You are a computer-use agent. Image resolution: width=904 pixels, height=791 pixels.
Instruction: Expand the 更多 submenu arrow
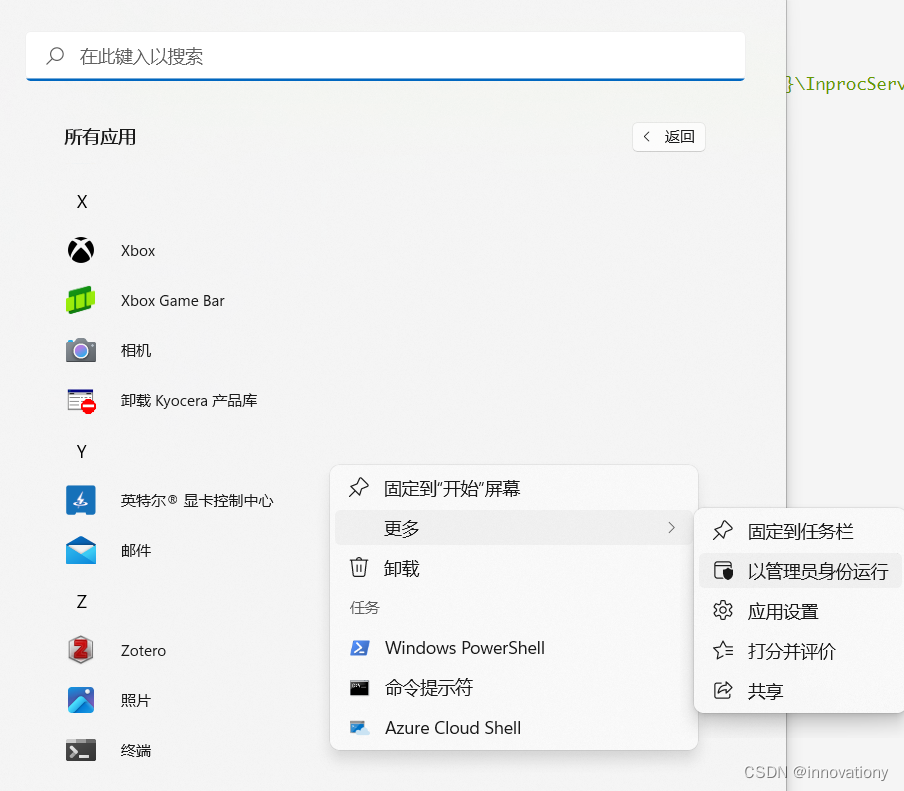(x=671, y=528)
